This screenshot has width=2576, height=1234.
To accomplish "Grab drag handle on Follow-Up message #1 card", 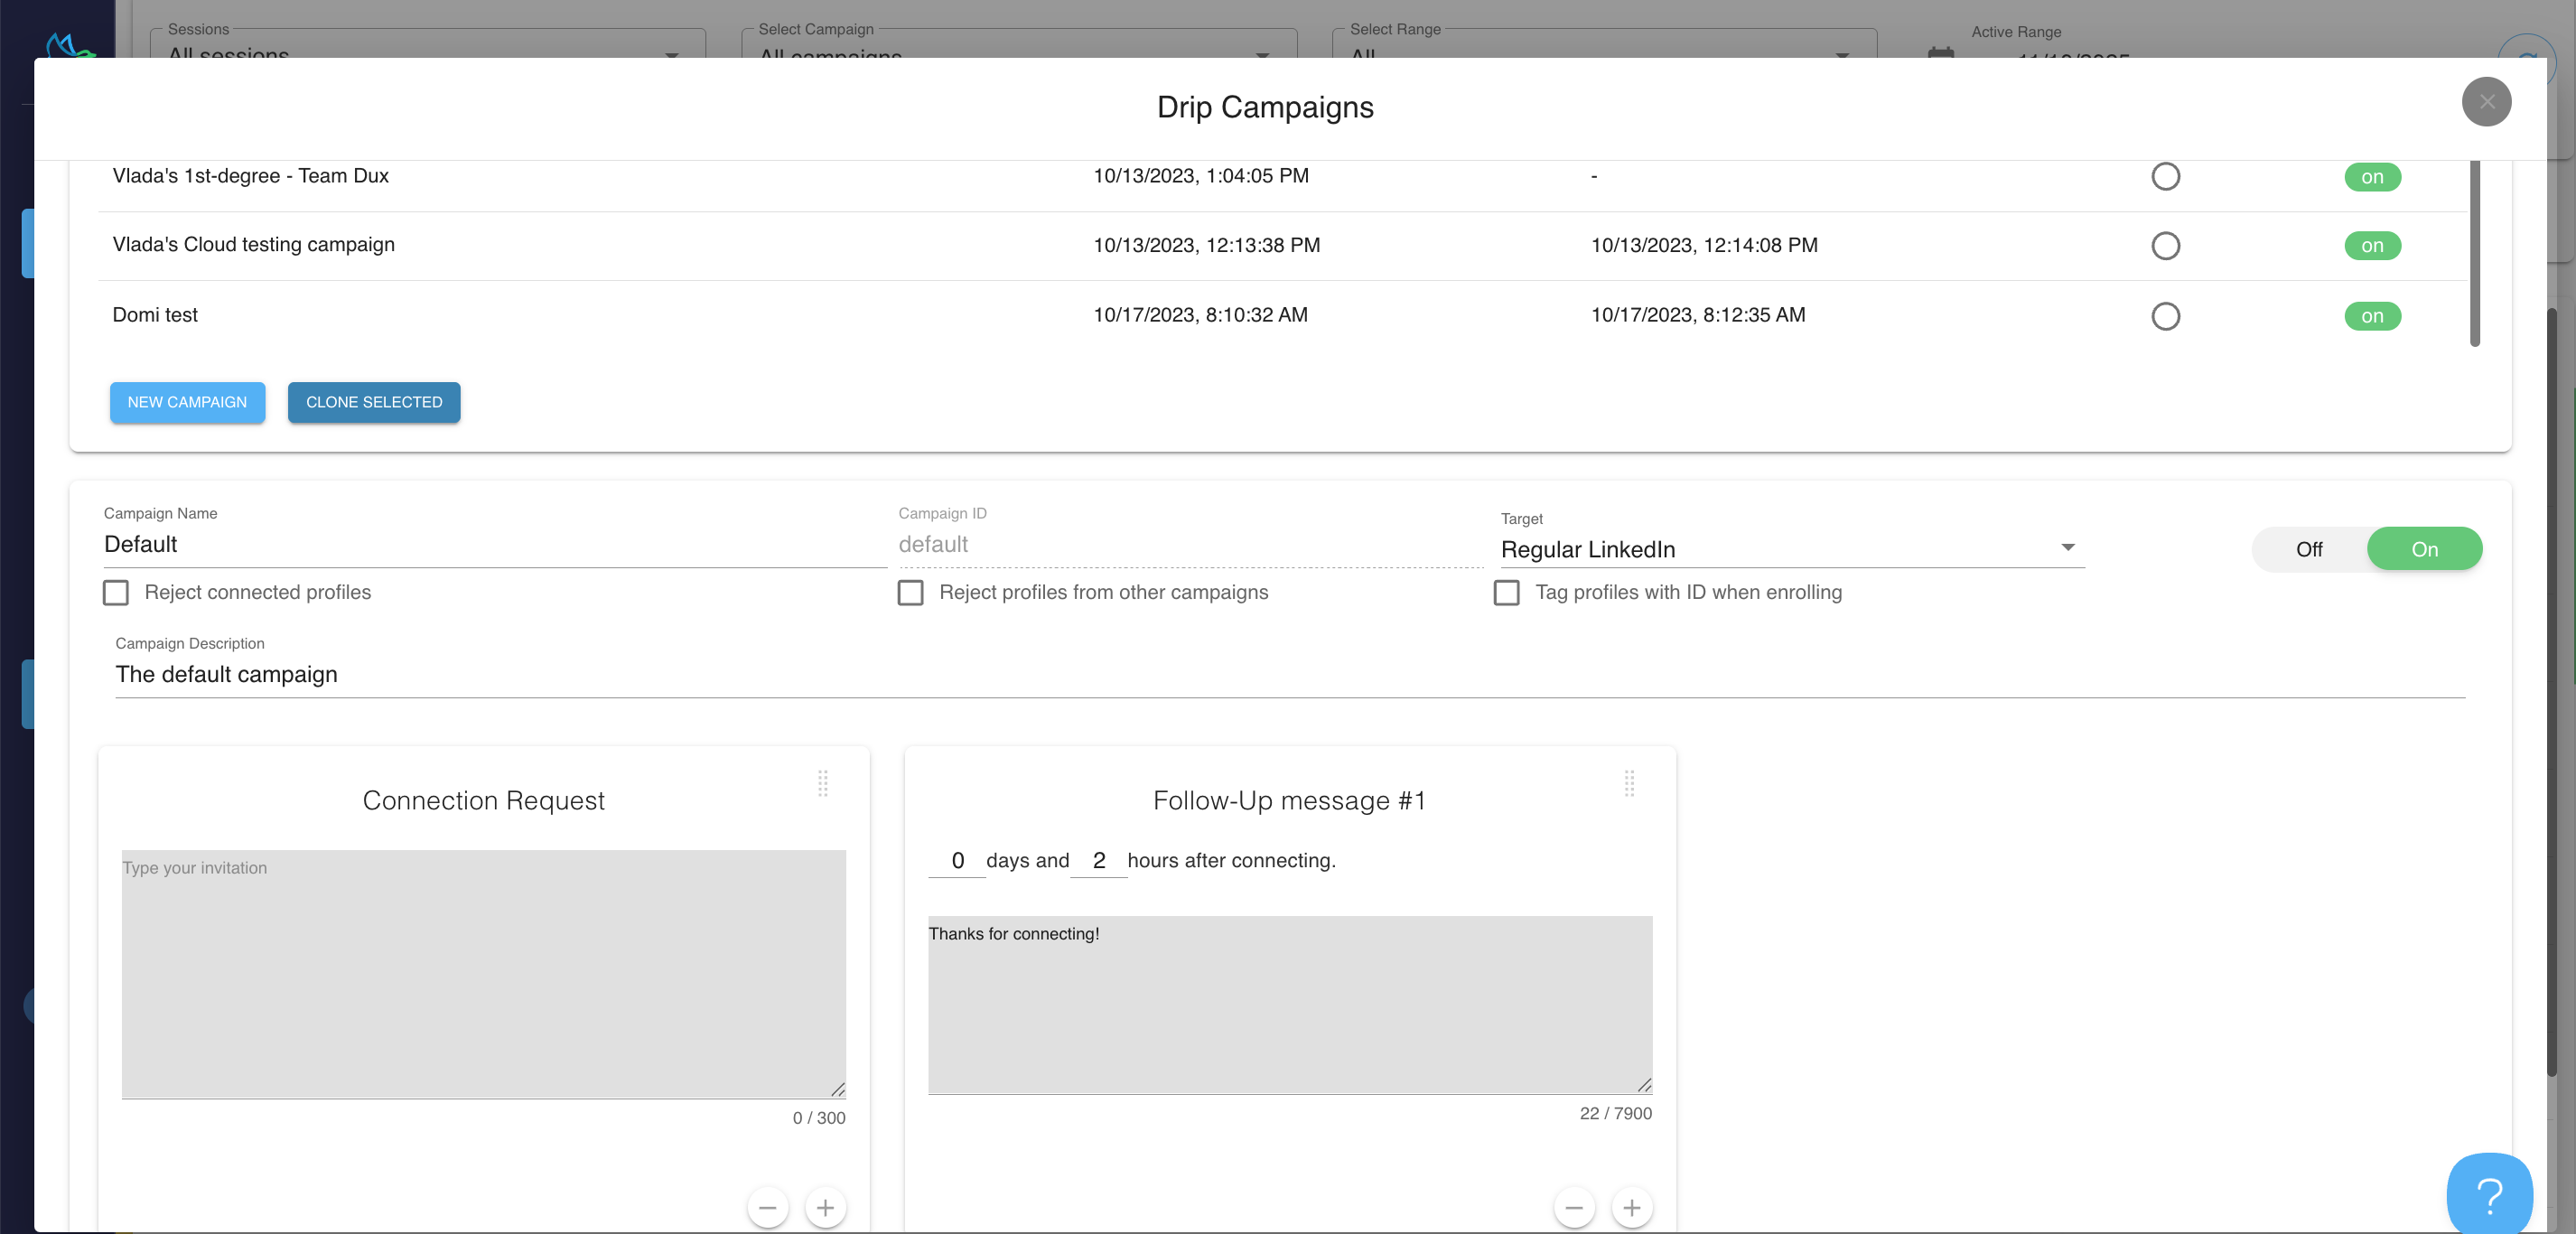I will (1629, 783).
